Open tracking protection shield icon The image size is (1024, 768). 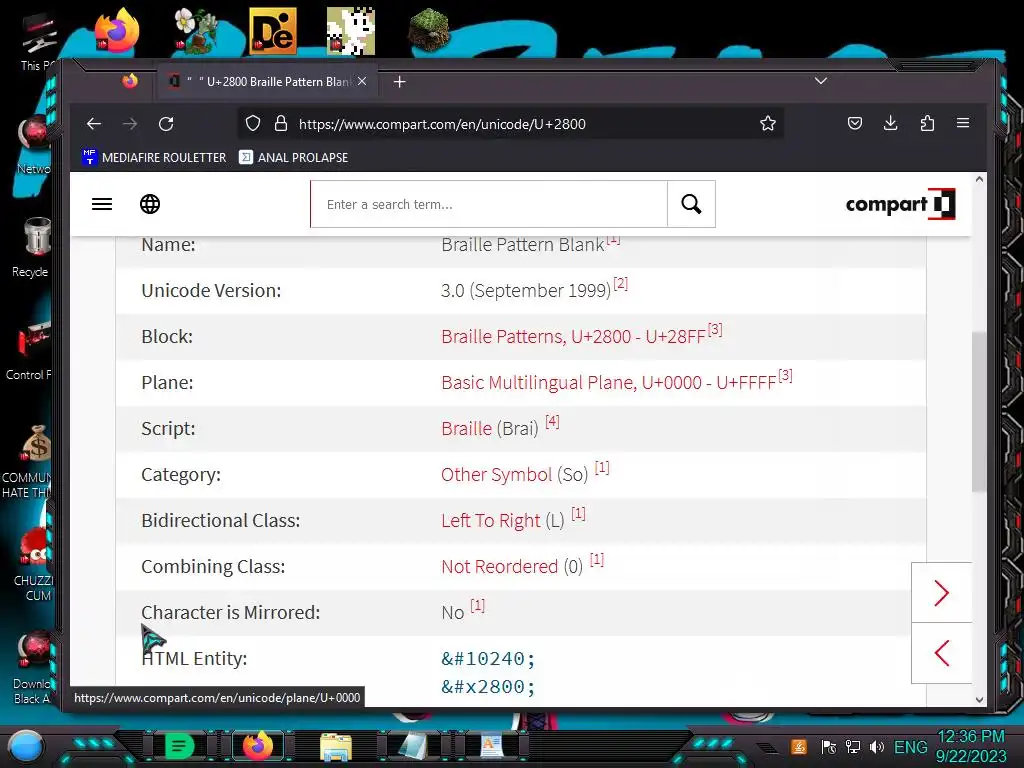coord(253,123)
